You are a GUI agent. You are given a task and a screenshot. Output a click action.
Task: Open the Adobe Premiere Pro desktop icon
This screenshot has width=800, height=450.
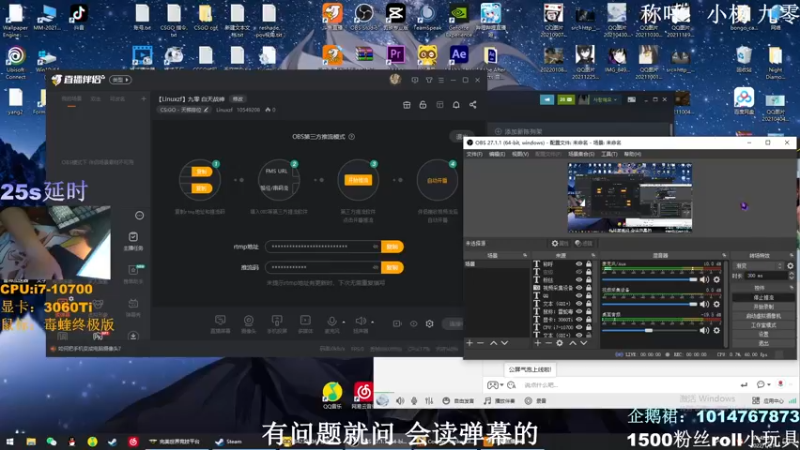click(x=396, y=55)
